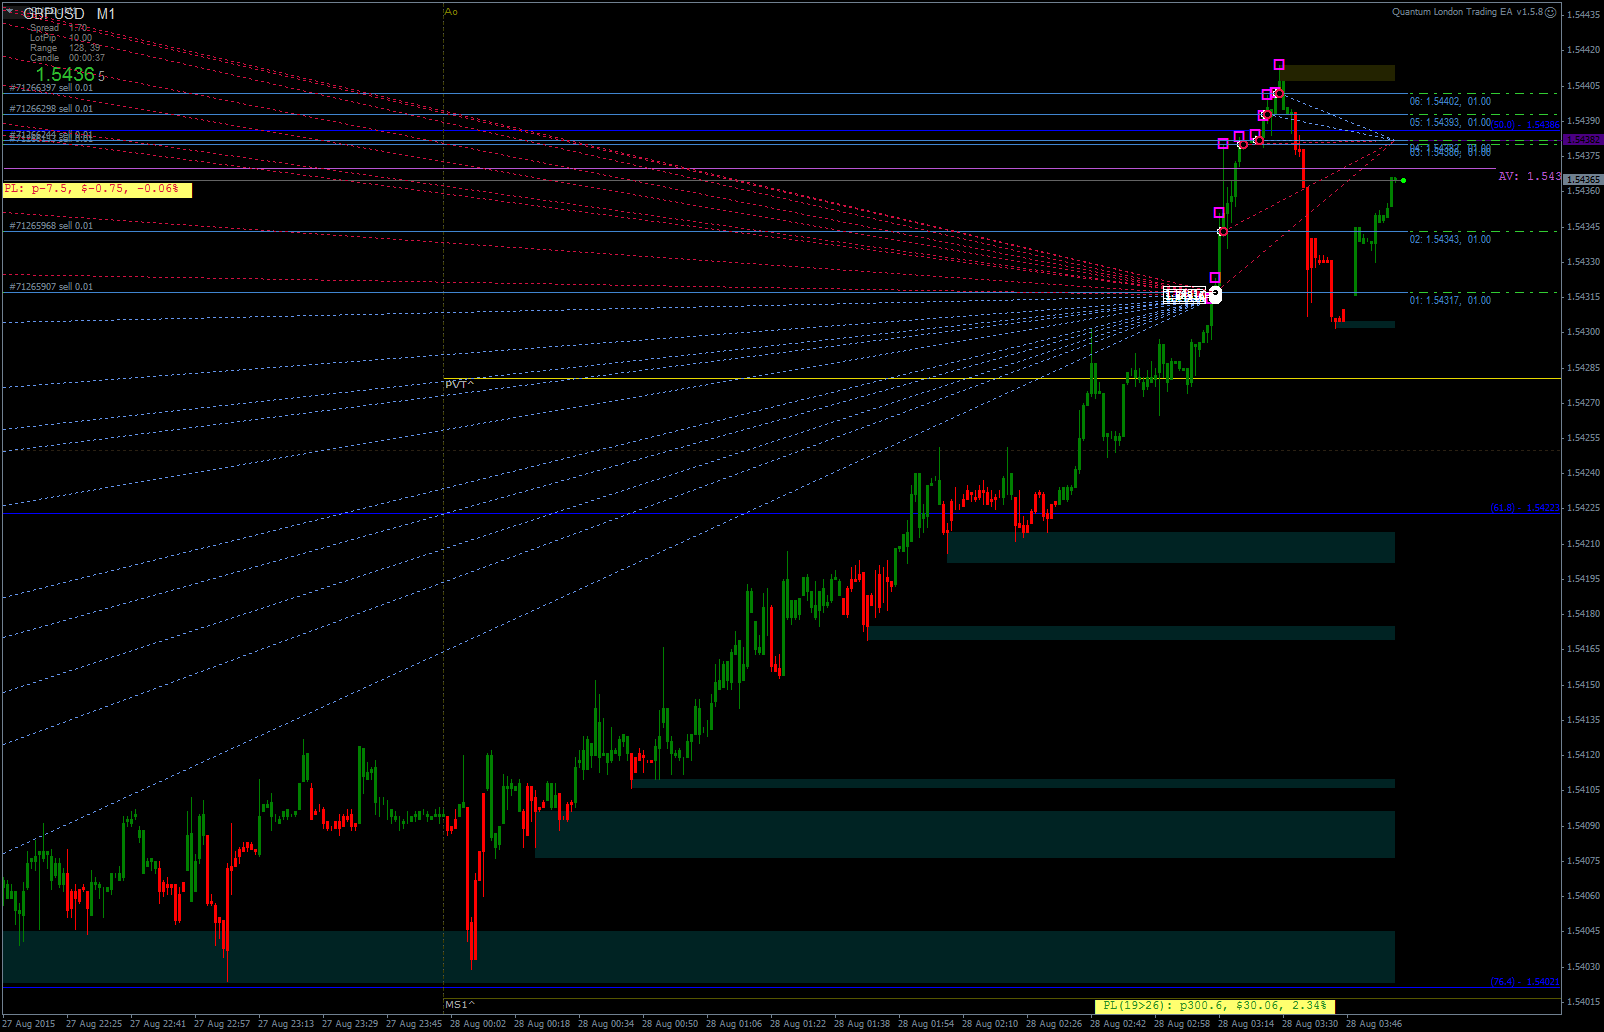
Task: Click the (50.0) Fibonacci level label
Action: pyautogui.click(x=1526, y=125)
